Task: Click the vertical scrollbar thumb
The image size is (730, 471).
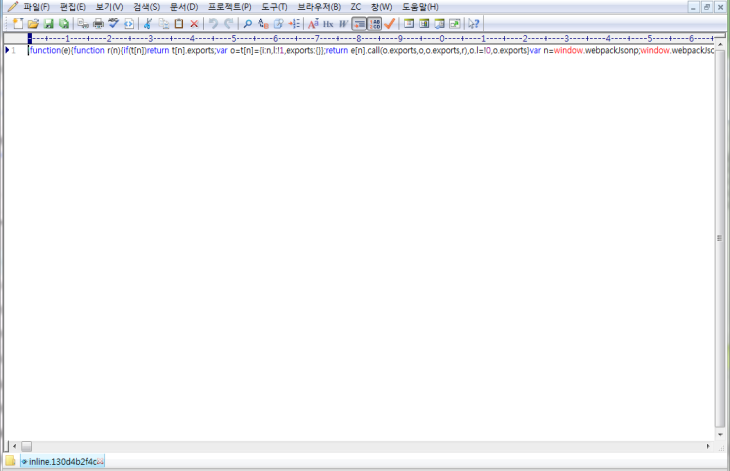Action: point(720,238)
